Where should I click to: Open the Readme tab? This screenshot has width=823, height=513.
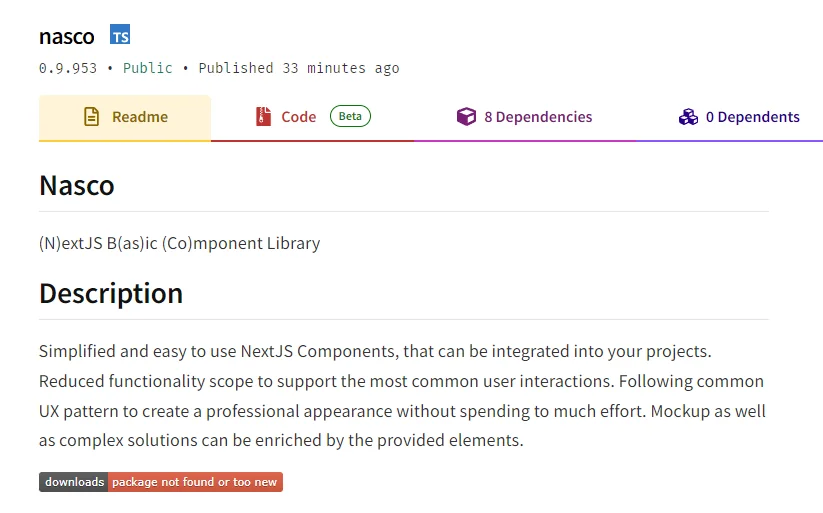pos(125,117)
